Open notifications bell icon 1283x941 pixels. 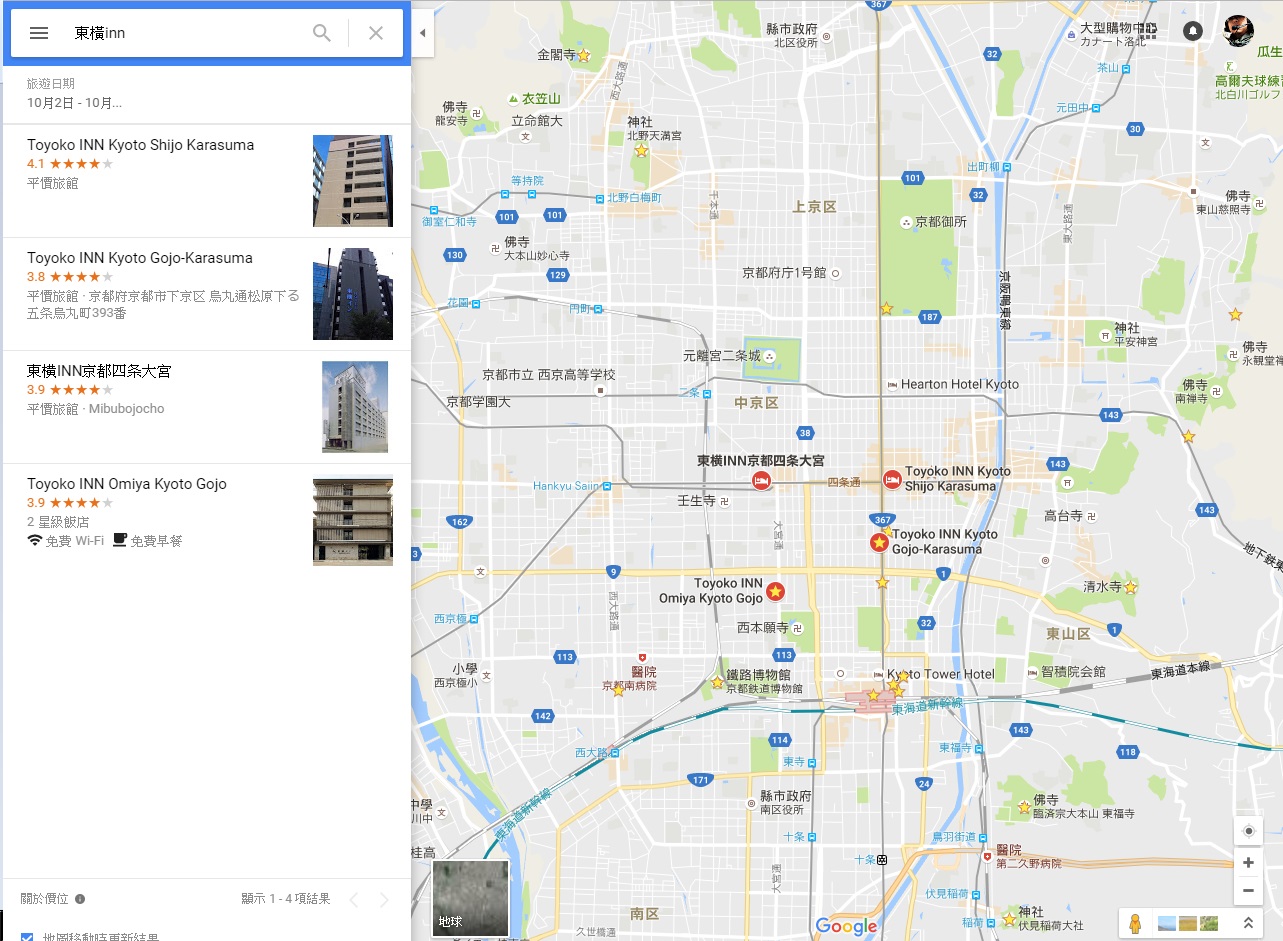[1192, 31]
